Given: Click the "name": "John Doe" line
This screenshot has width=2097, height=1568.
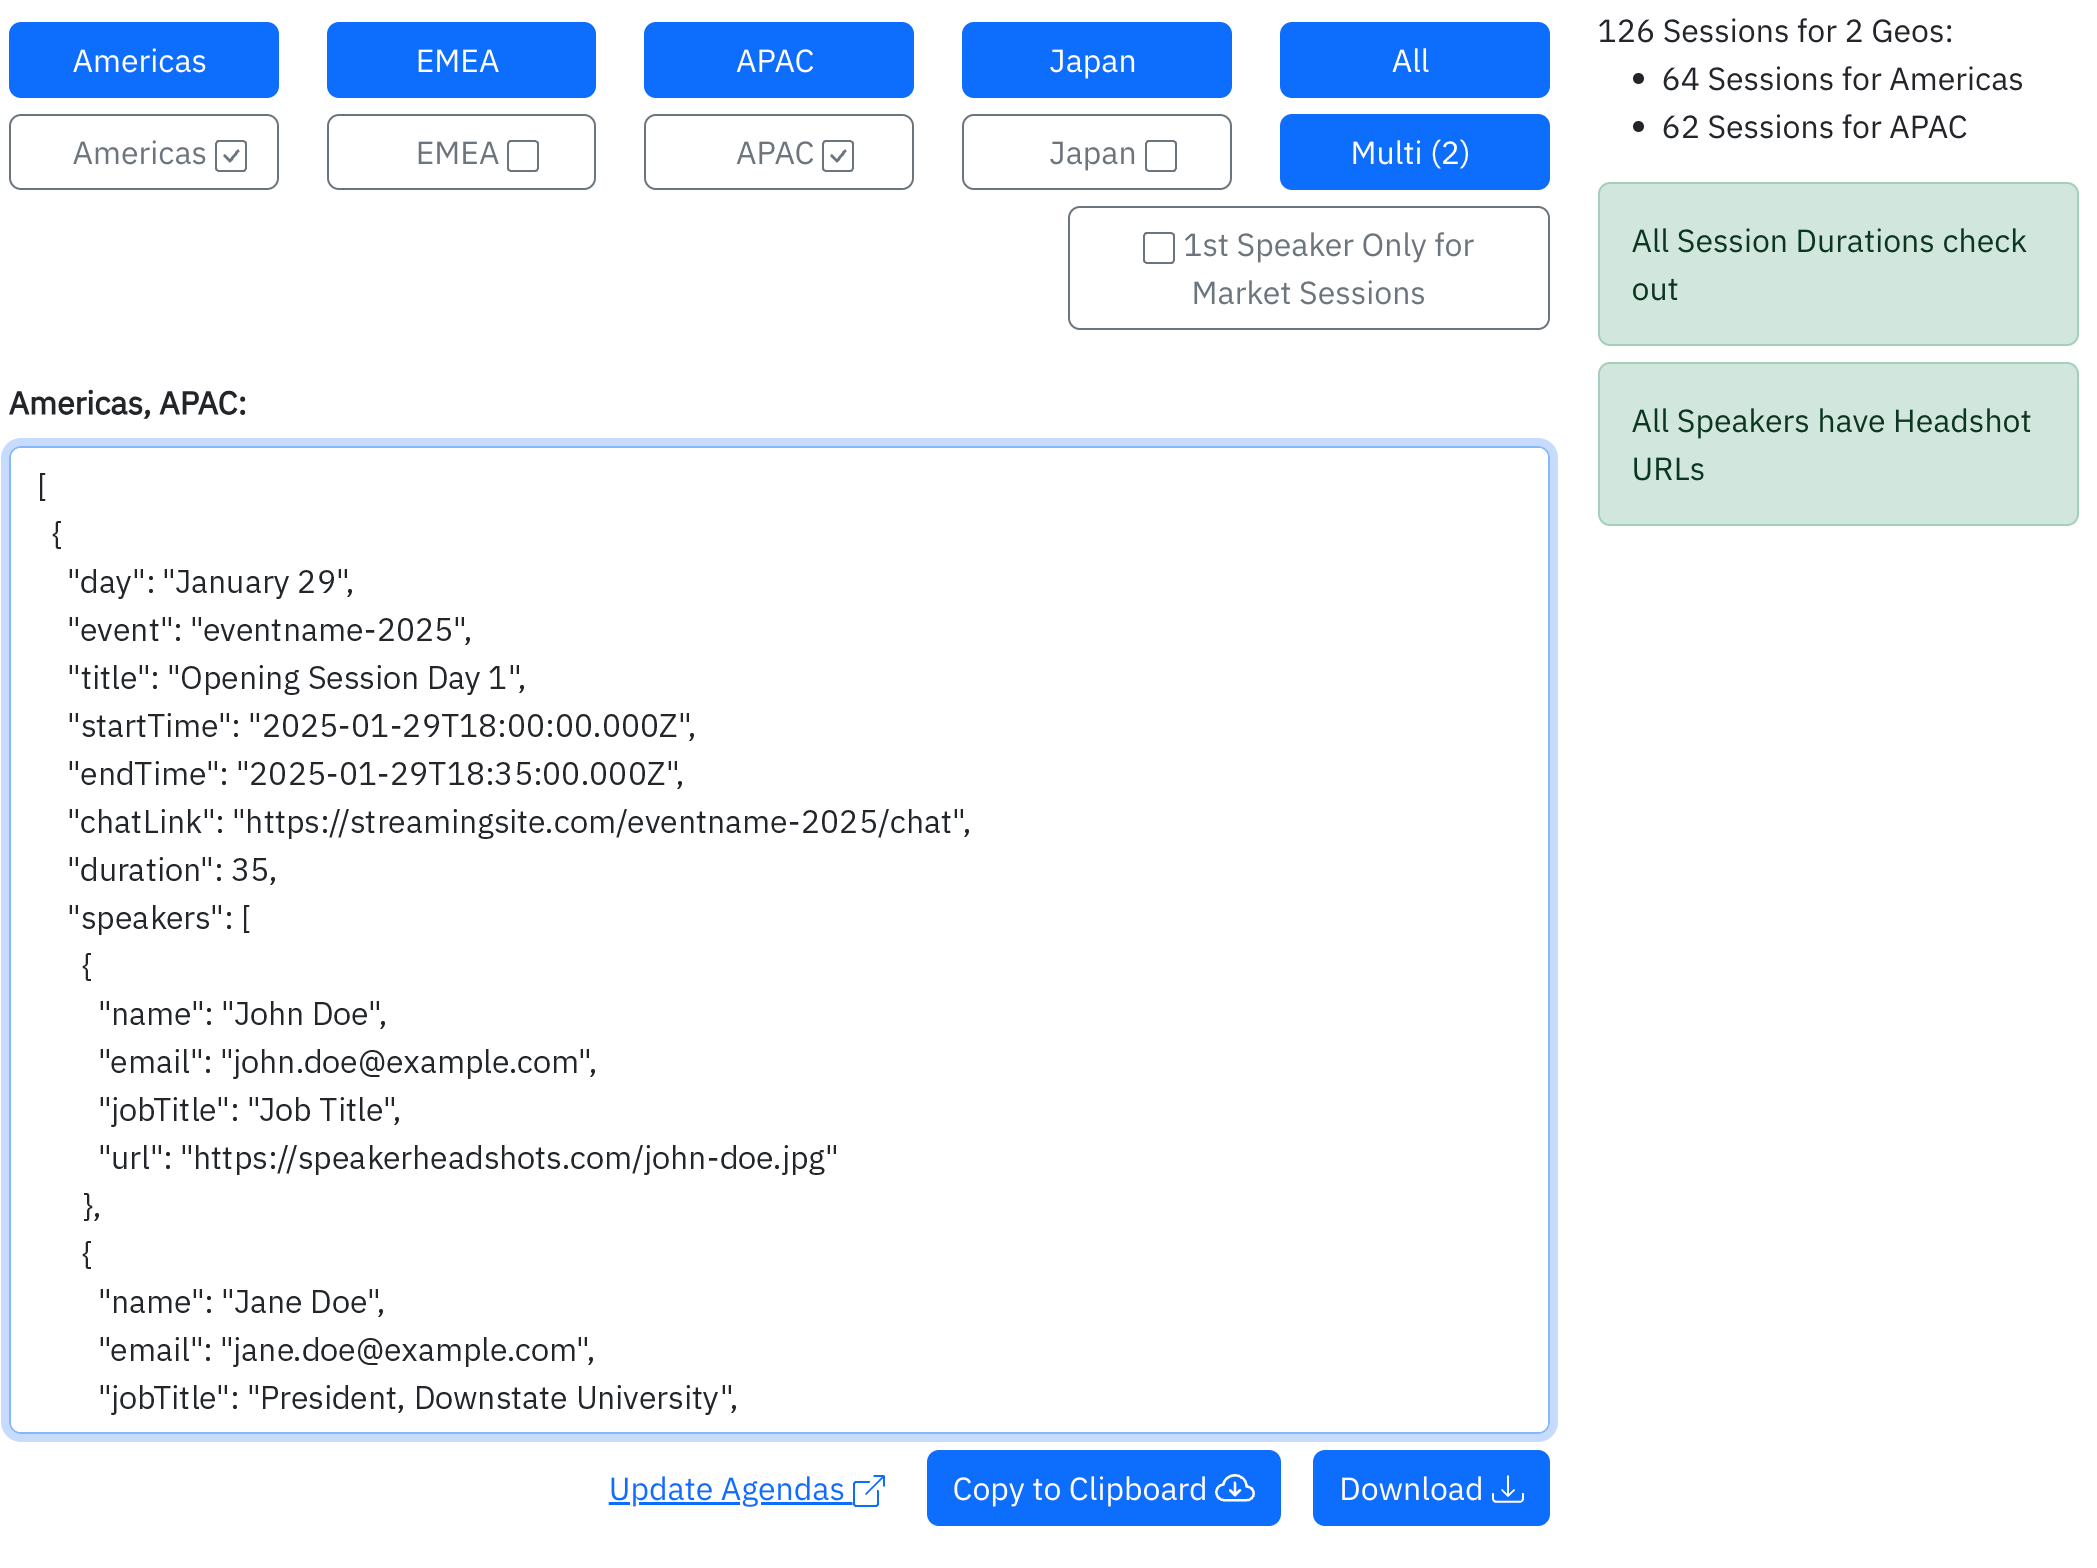Looking at the screenshot, I should point(243,1014).
